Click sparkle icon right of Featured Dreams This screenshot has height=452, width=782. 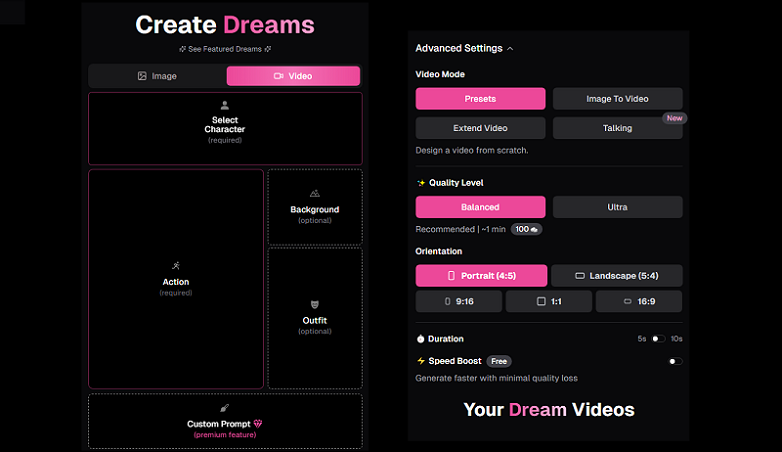[268, 49]
